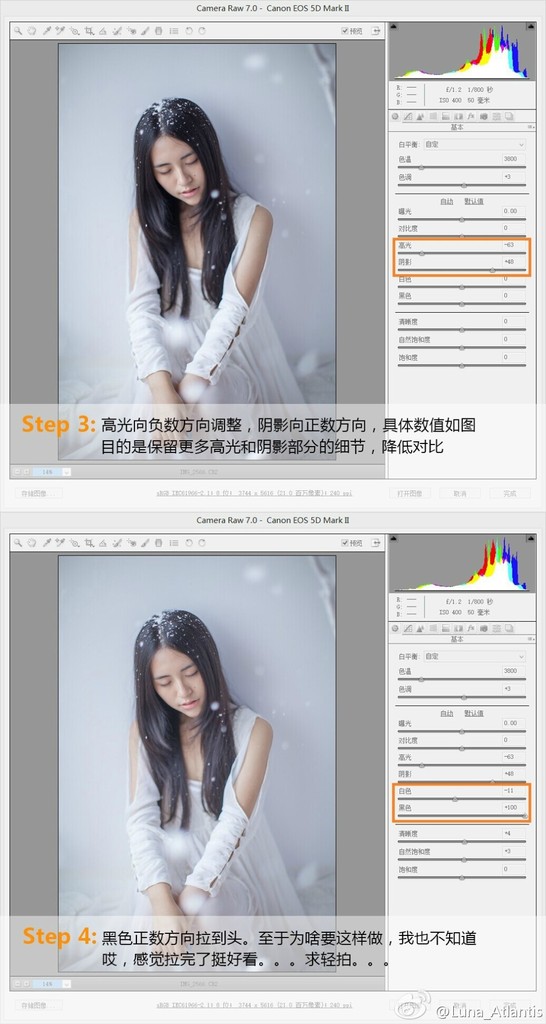Toggle full screen mode in Step 3 window
546x1024 pixels.
pyautogui.click(x=376, y=31)
